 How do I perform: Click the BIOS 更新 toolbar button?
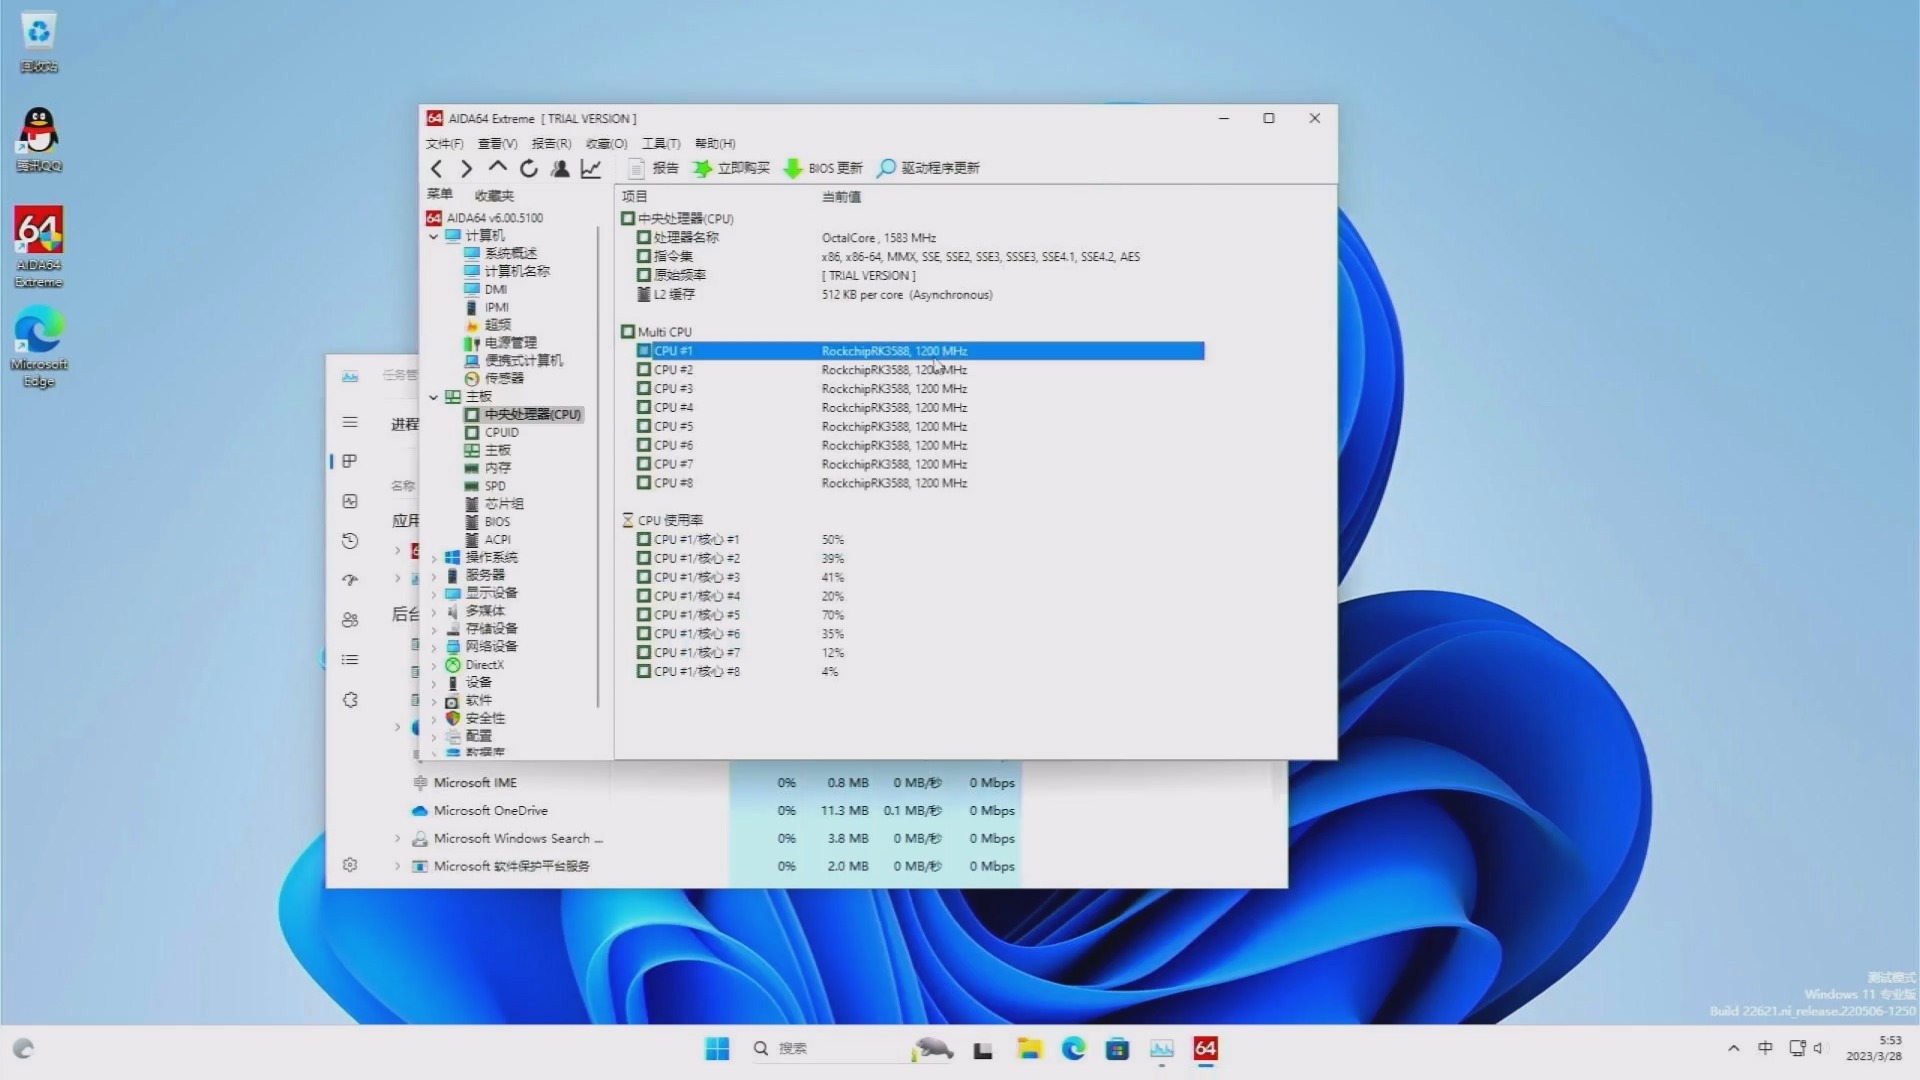(x=823, y=168)
